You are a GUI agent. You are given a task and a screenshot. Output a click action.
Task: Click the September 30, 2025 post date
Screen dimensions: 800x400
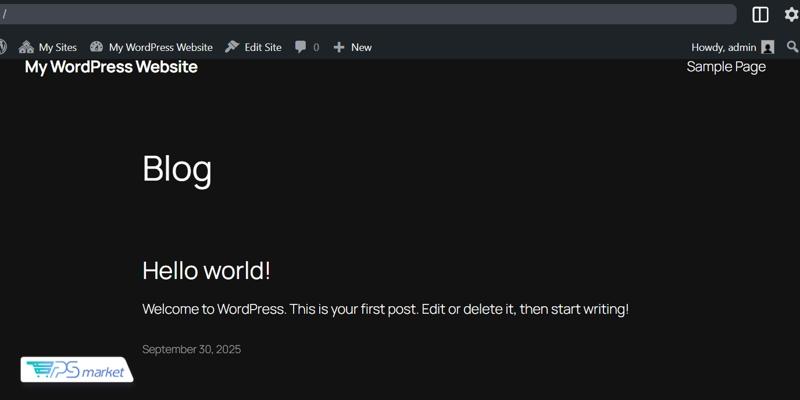[x=191, y=349]
